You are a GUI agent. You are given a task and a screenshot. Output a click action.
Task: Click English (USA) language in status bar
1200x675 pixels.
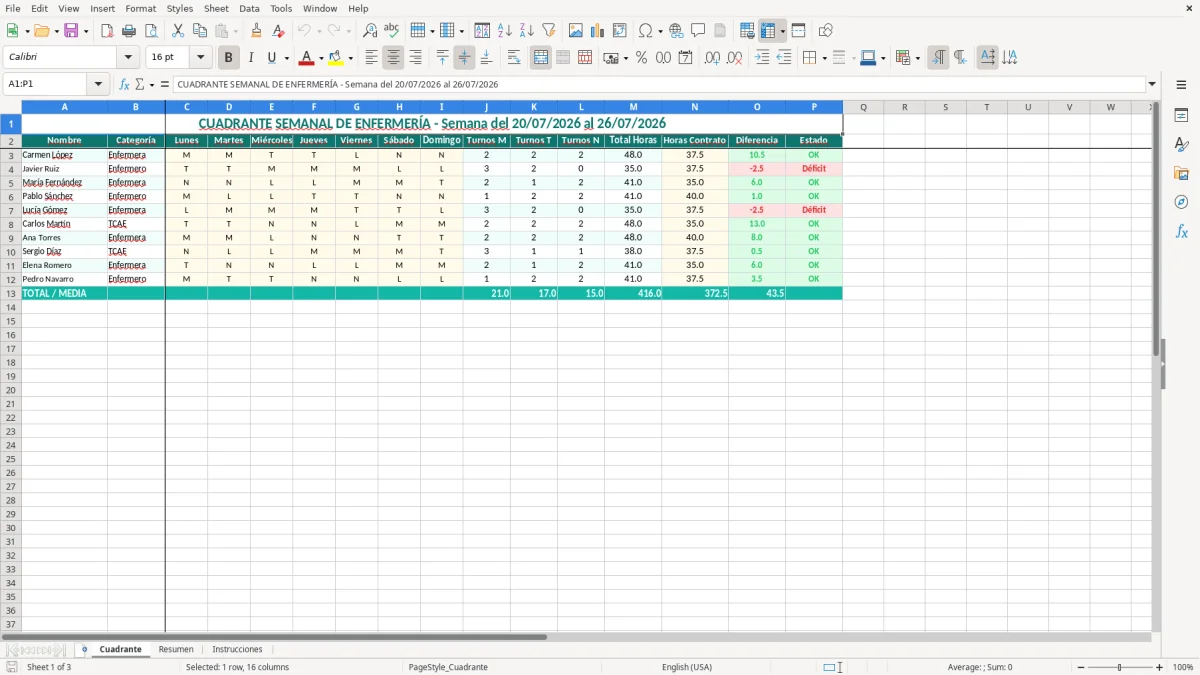(687, 667)
